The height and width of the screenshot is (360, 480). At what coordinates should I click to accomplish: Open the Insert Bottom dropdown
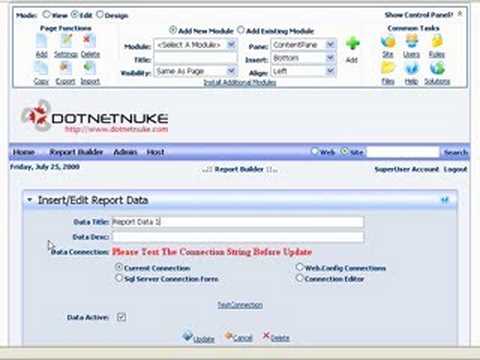303,58
